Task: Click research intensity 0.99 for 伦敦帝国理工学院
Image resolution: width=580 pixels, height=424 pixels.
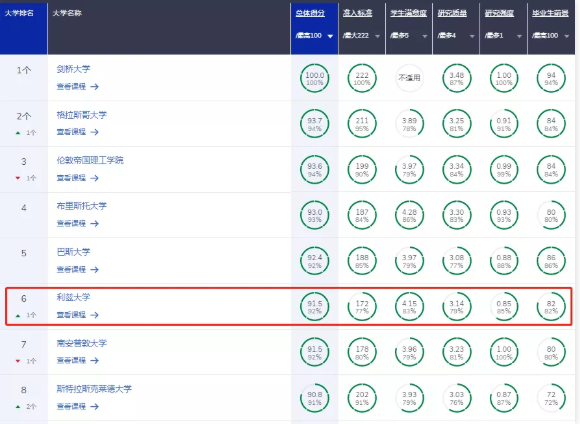Action: tap(504, 169)
